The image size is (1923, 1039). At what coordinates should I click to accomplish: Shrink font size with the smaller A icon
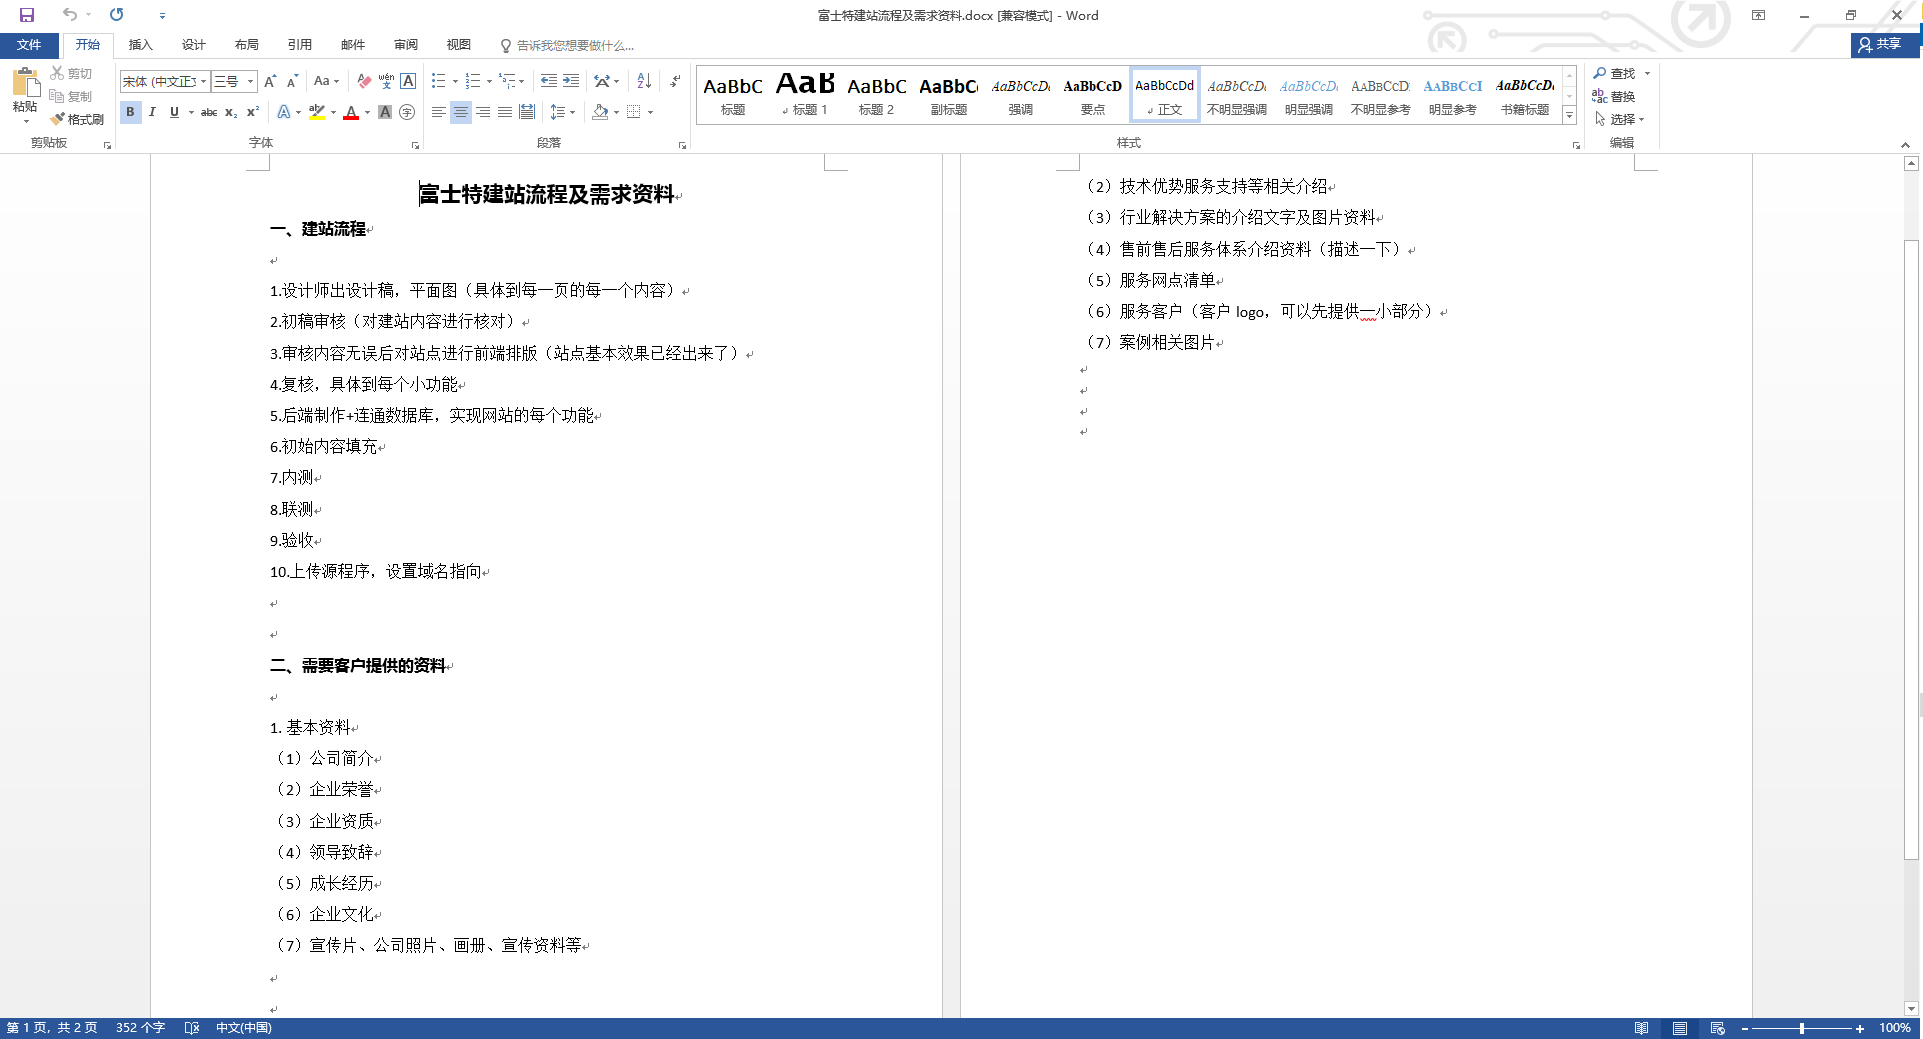point(292,81)
